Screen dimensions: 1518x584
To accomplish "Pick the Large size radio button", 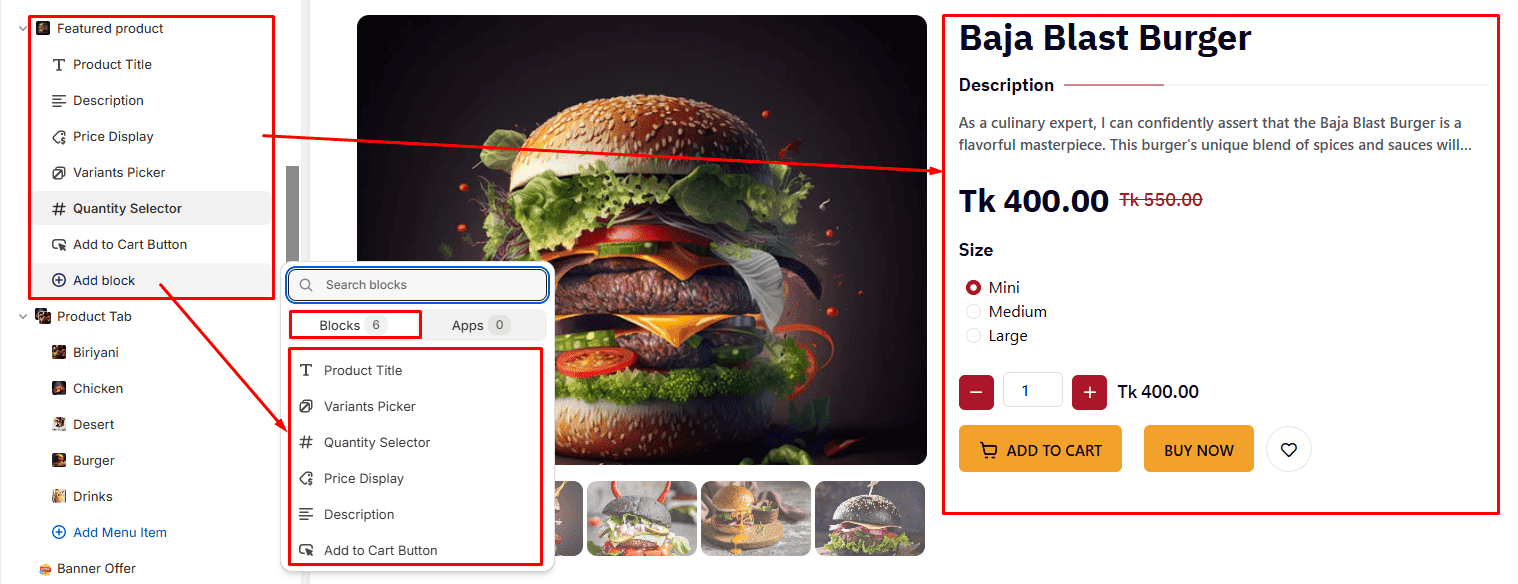I will coord(973,336).
